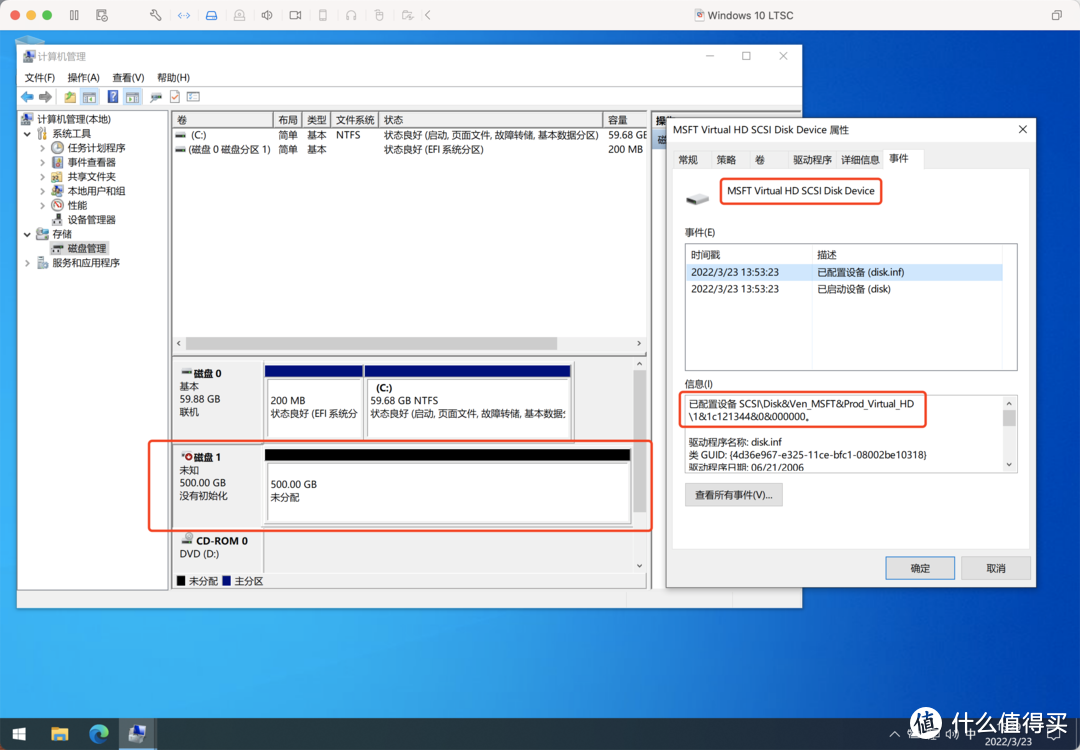This screenshot has height=750, width=1080.
Task: Expand the 本地用户和组 tree node
Action: click(x=42, y=191)
